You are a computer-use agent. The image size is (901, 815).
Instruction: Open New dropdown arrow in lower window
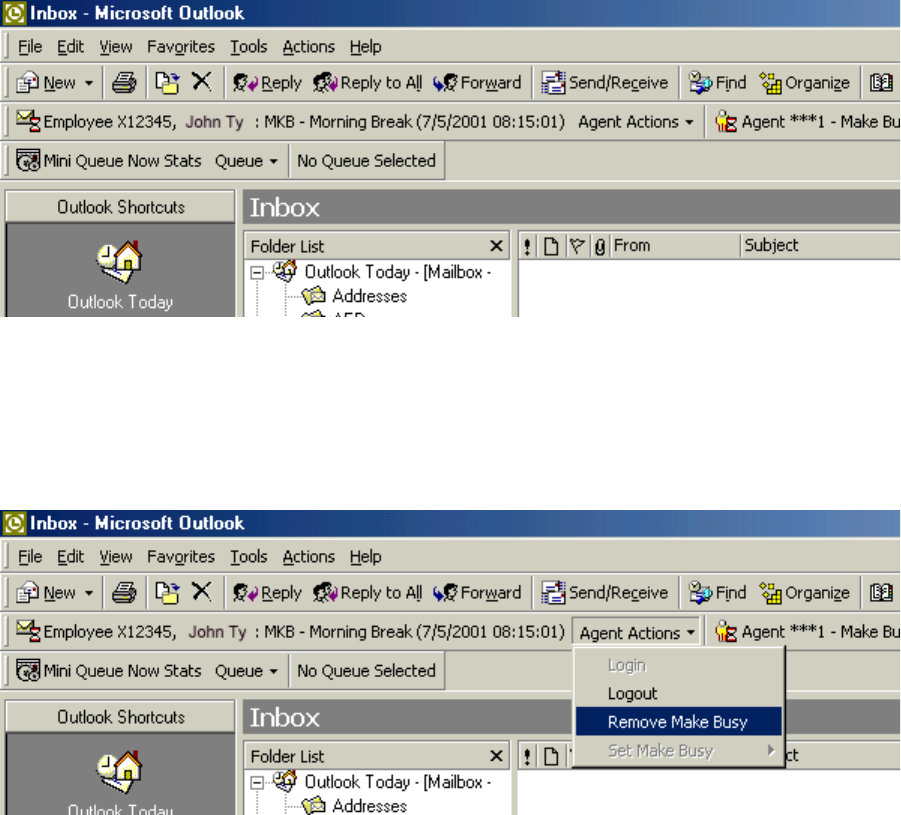[88, 593]
